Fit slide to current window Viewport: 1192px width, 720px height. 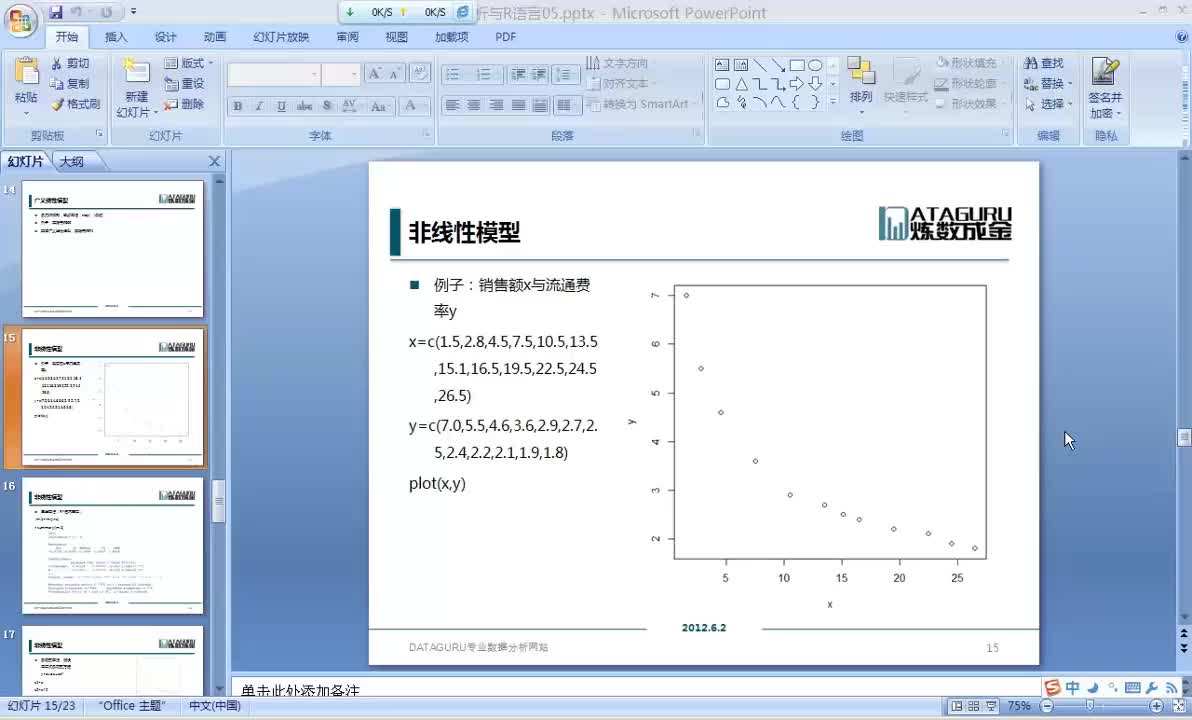point(1179,706)
